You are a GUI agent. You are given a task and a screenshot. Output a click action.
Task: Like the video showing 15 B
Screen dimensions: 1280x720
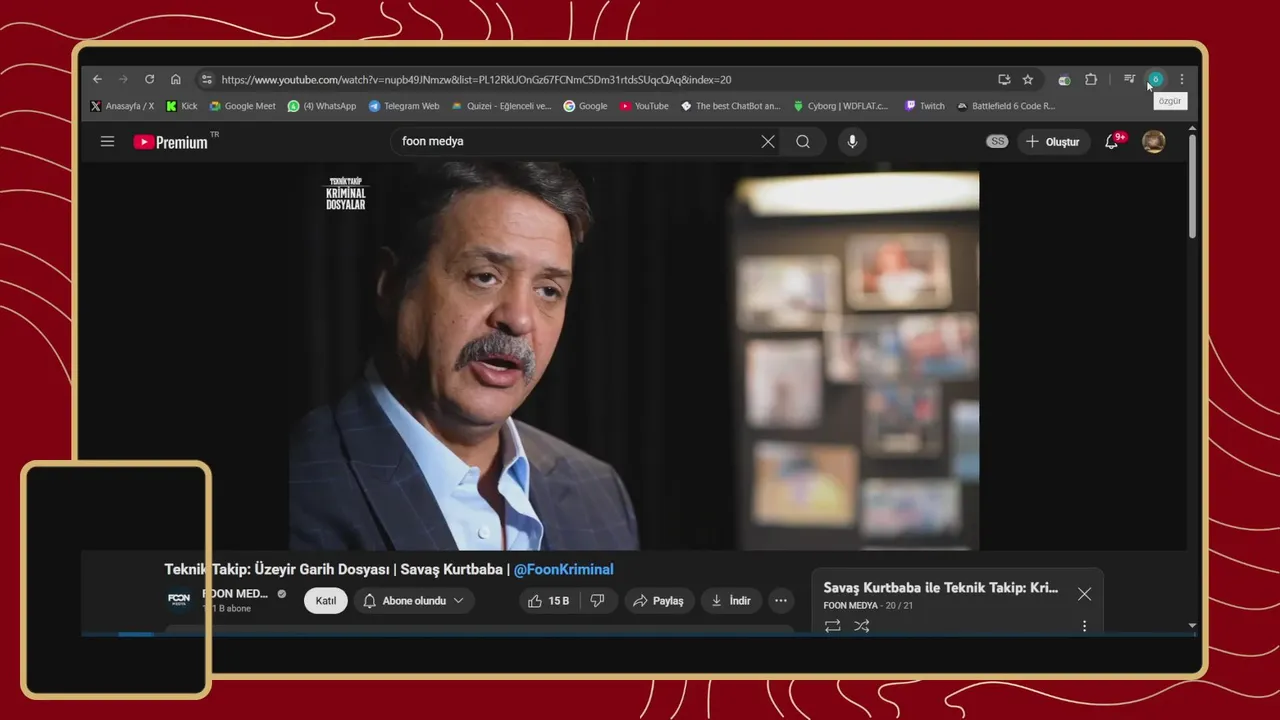(548, 601)
